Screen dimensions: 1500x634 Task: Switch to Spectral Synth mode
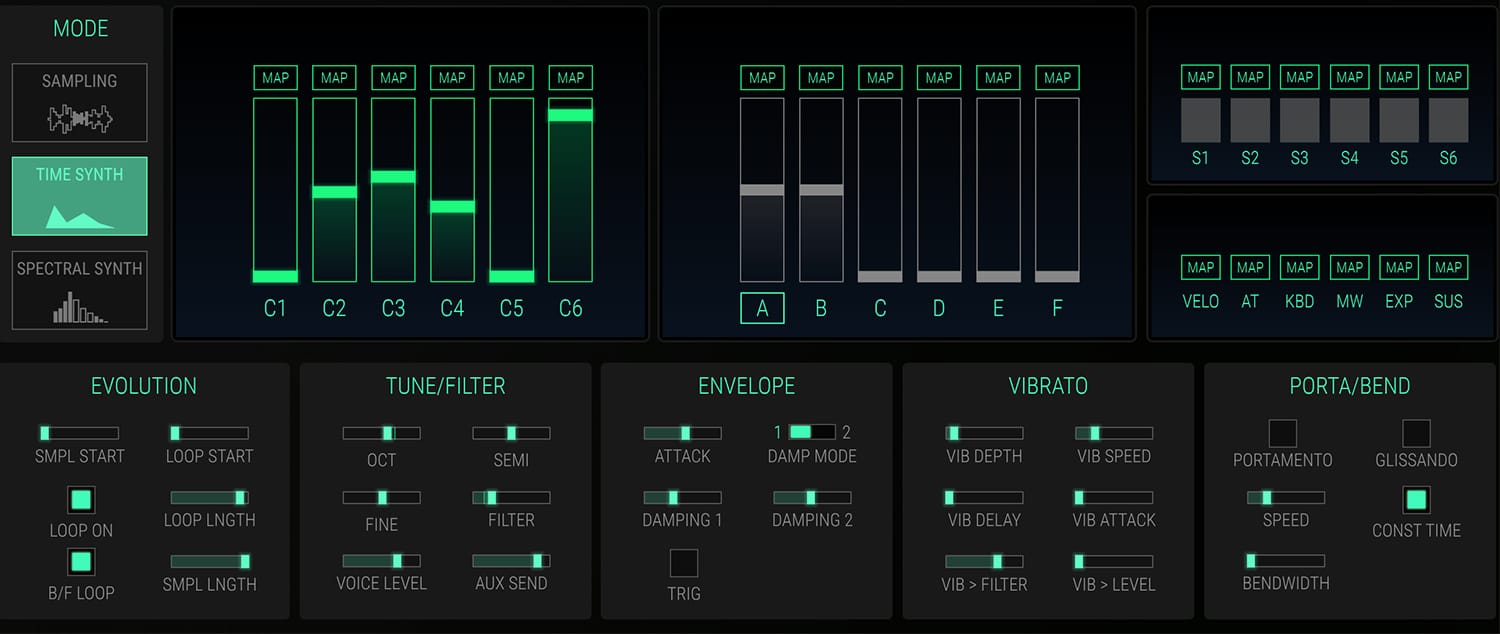pyautogui.click(x=80, y=290)
